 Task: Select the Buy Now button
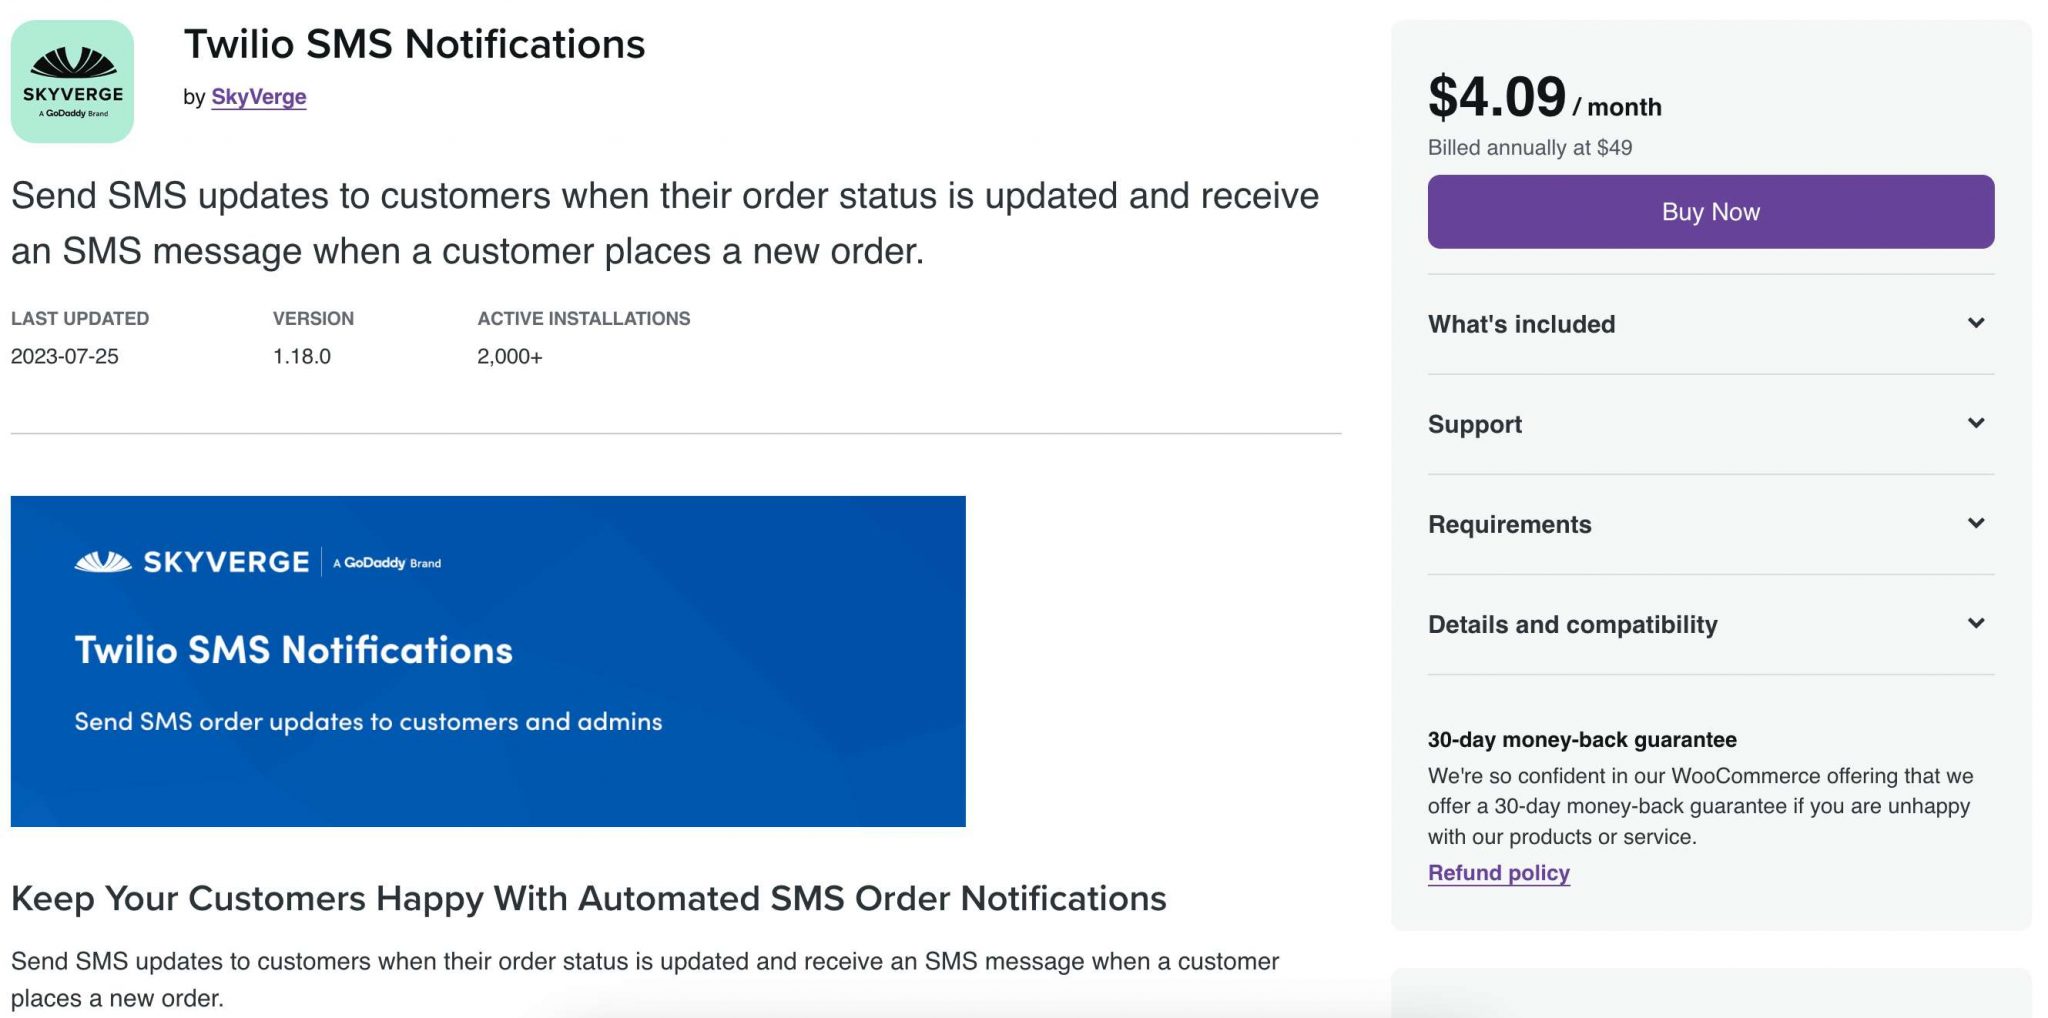[x=1710, y=211]
